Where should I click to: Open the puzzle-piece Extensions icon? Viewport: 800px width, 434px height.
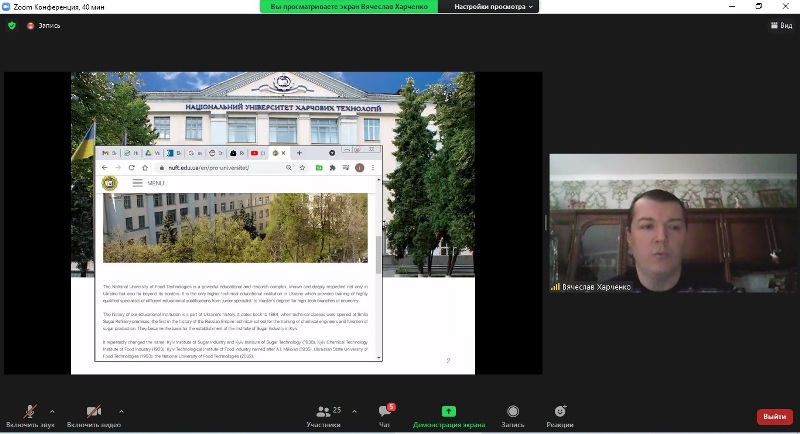333,168
